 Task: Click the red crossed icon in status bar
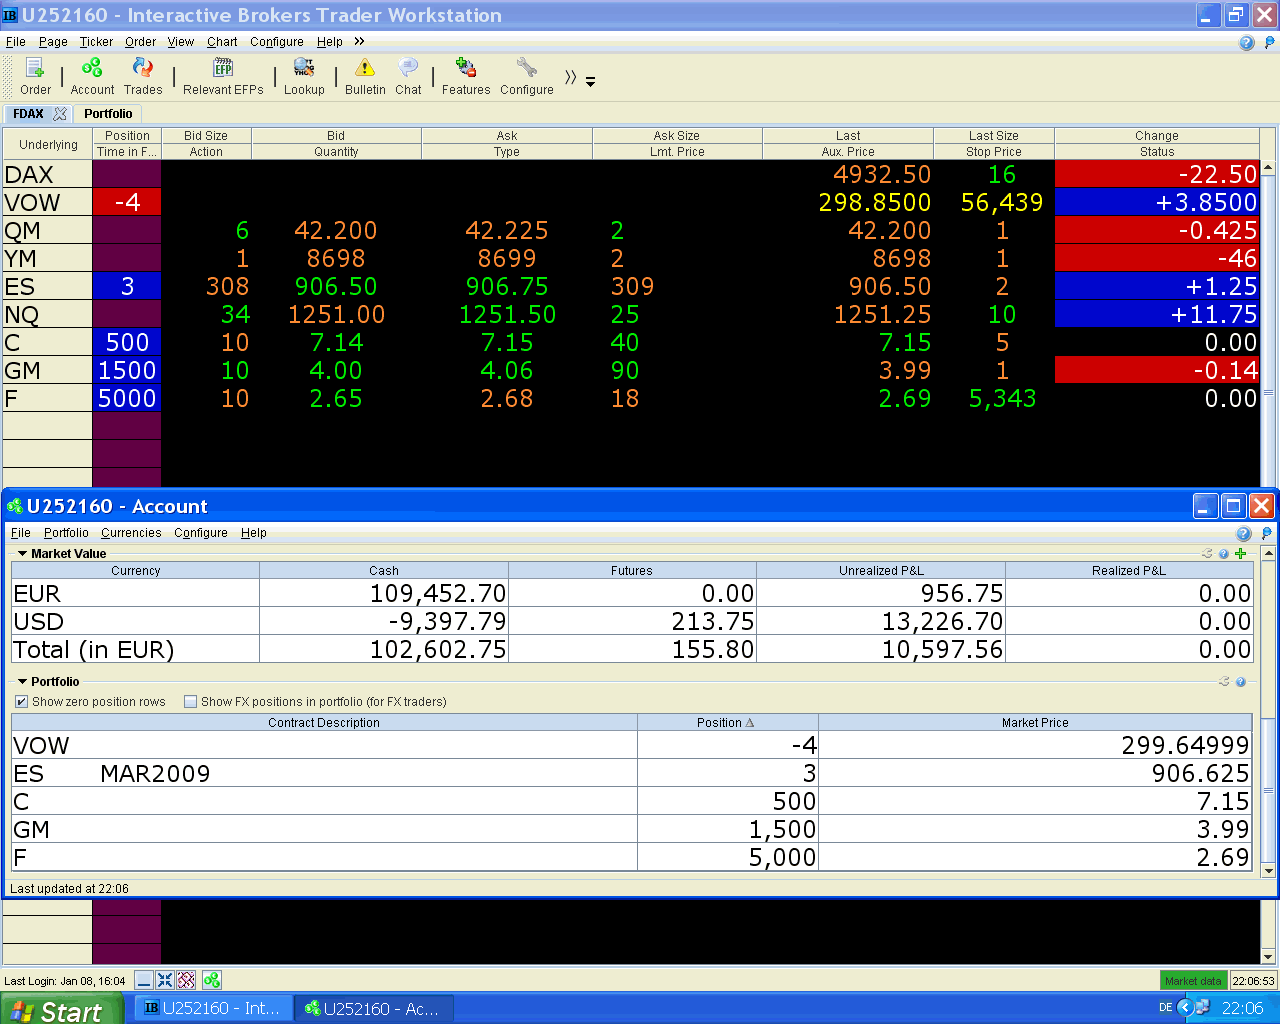(186, 980)
